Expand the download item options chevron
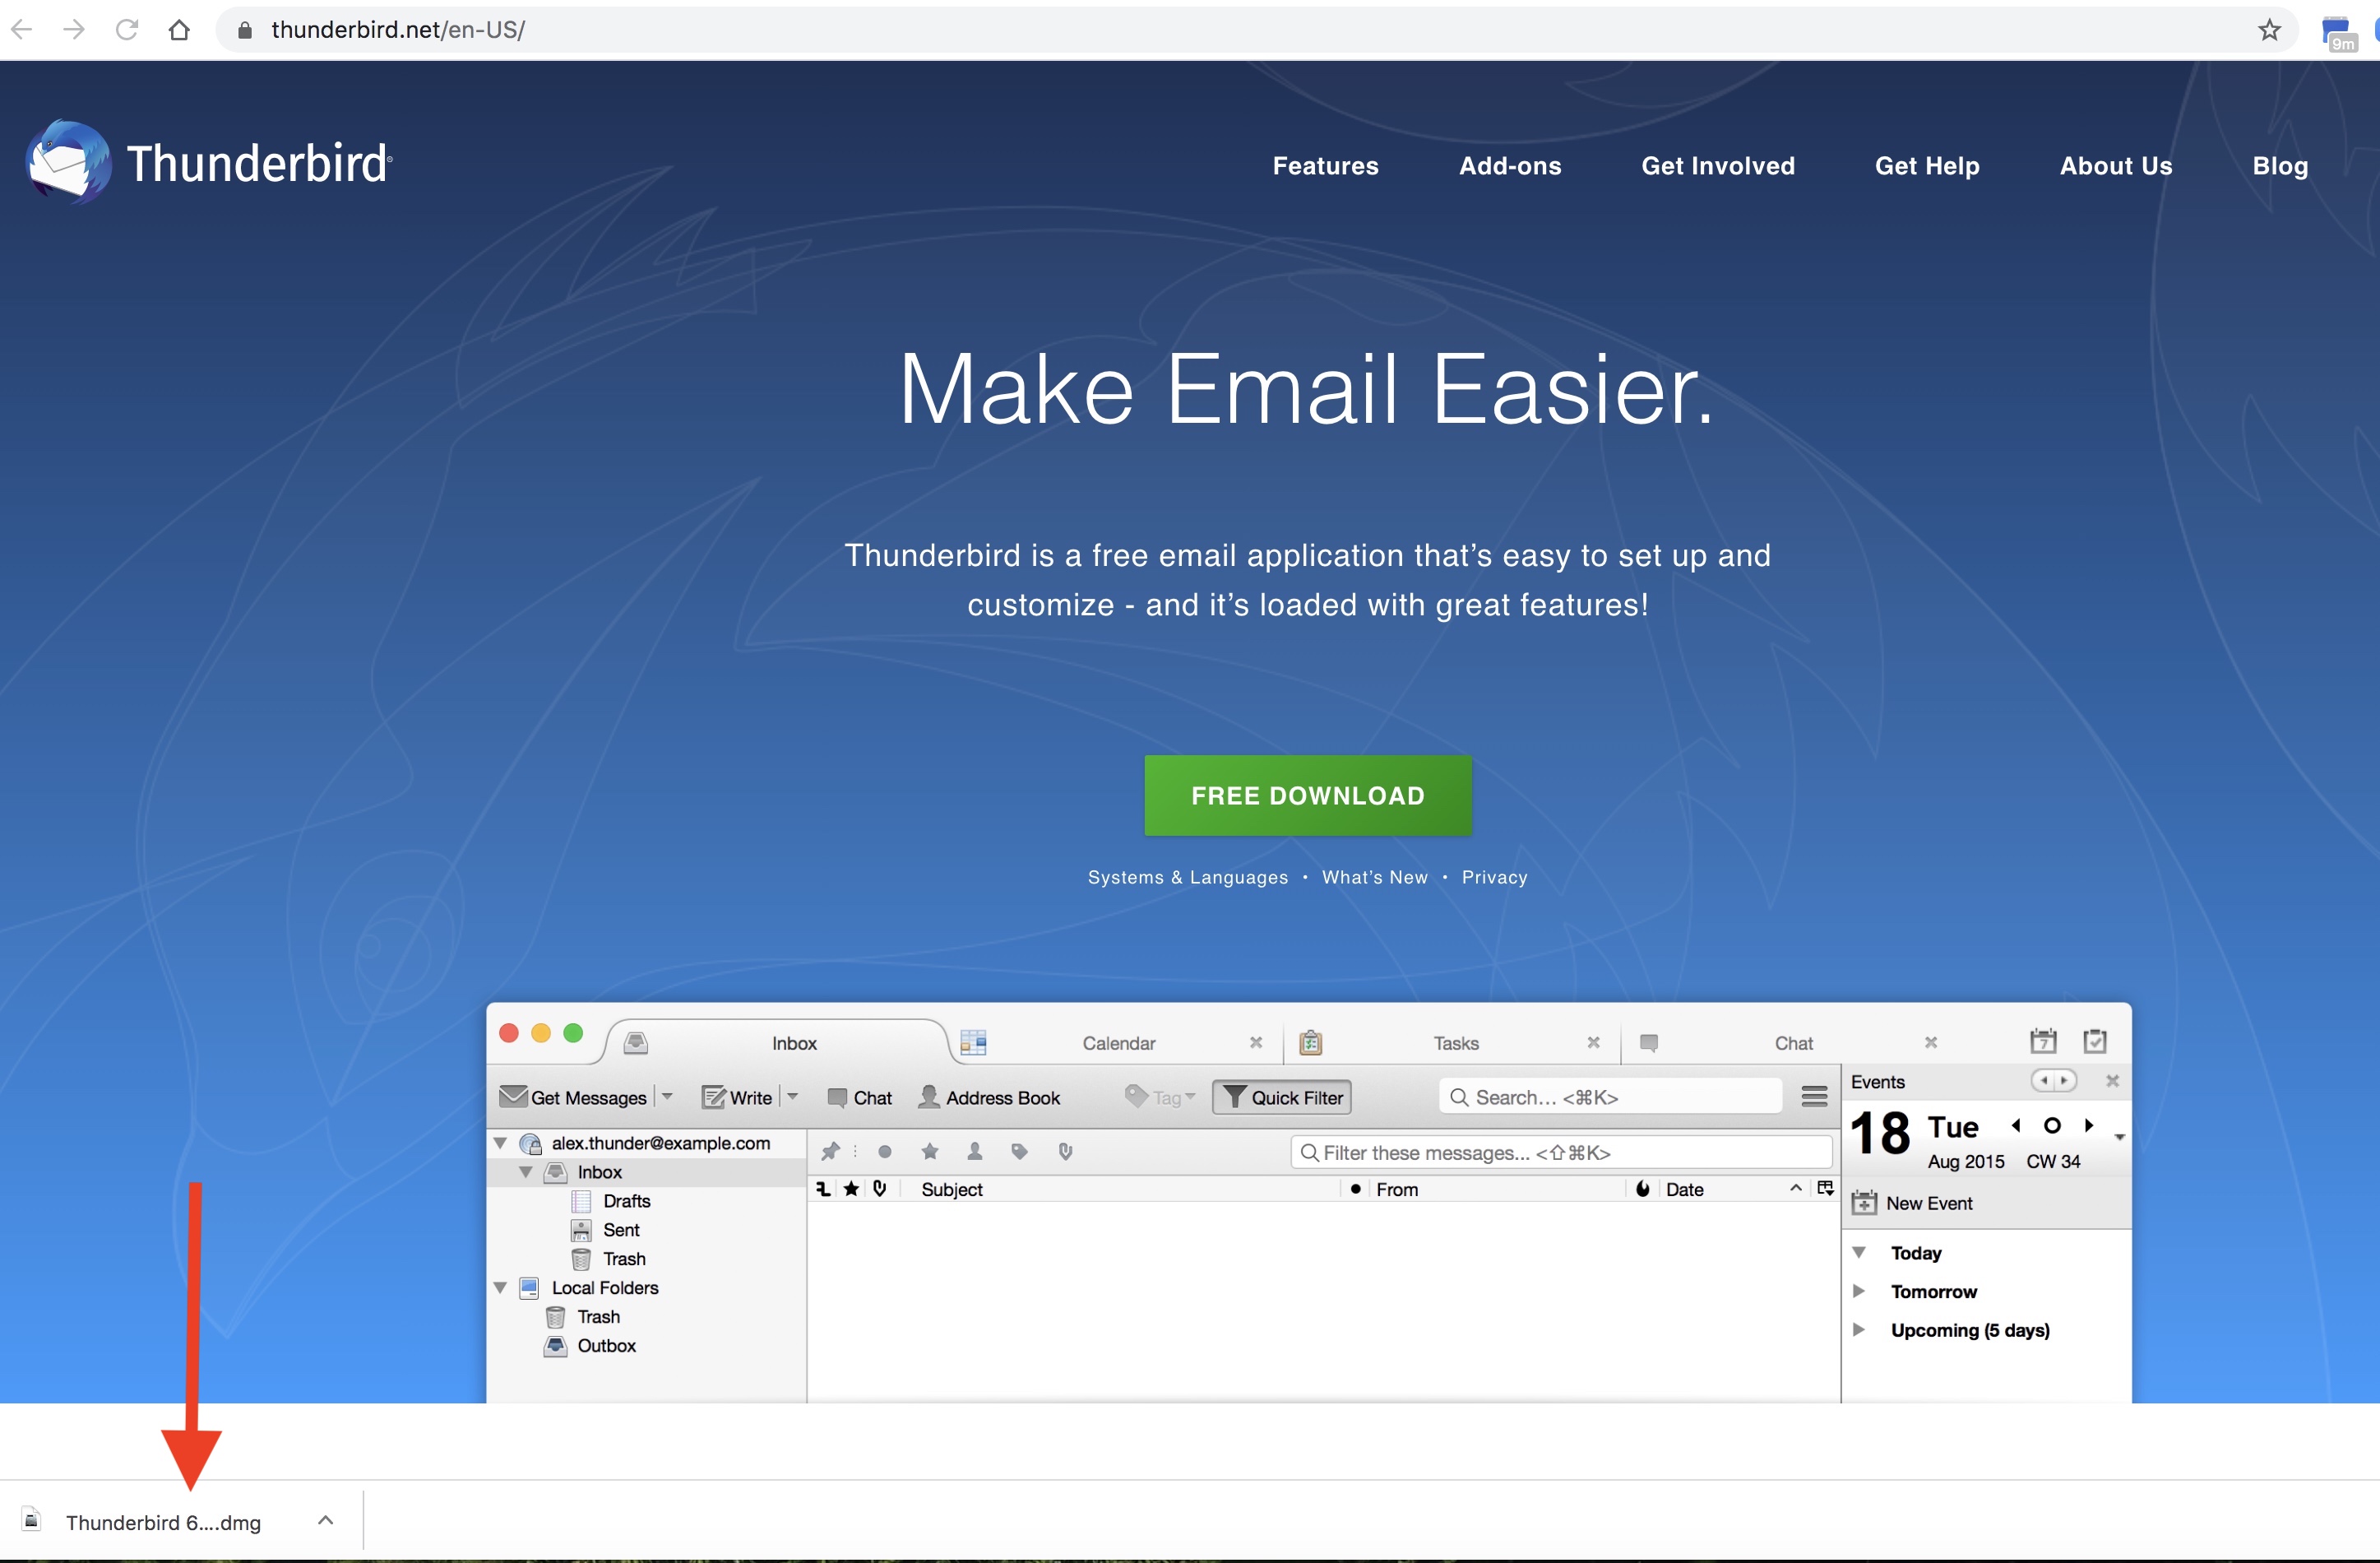This screenshot has height=1563, width=2380. click(325, 1520)
